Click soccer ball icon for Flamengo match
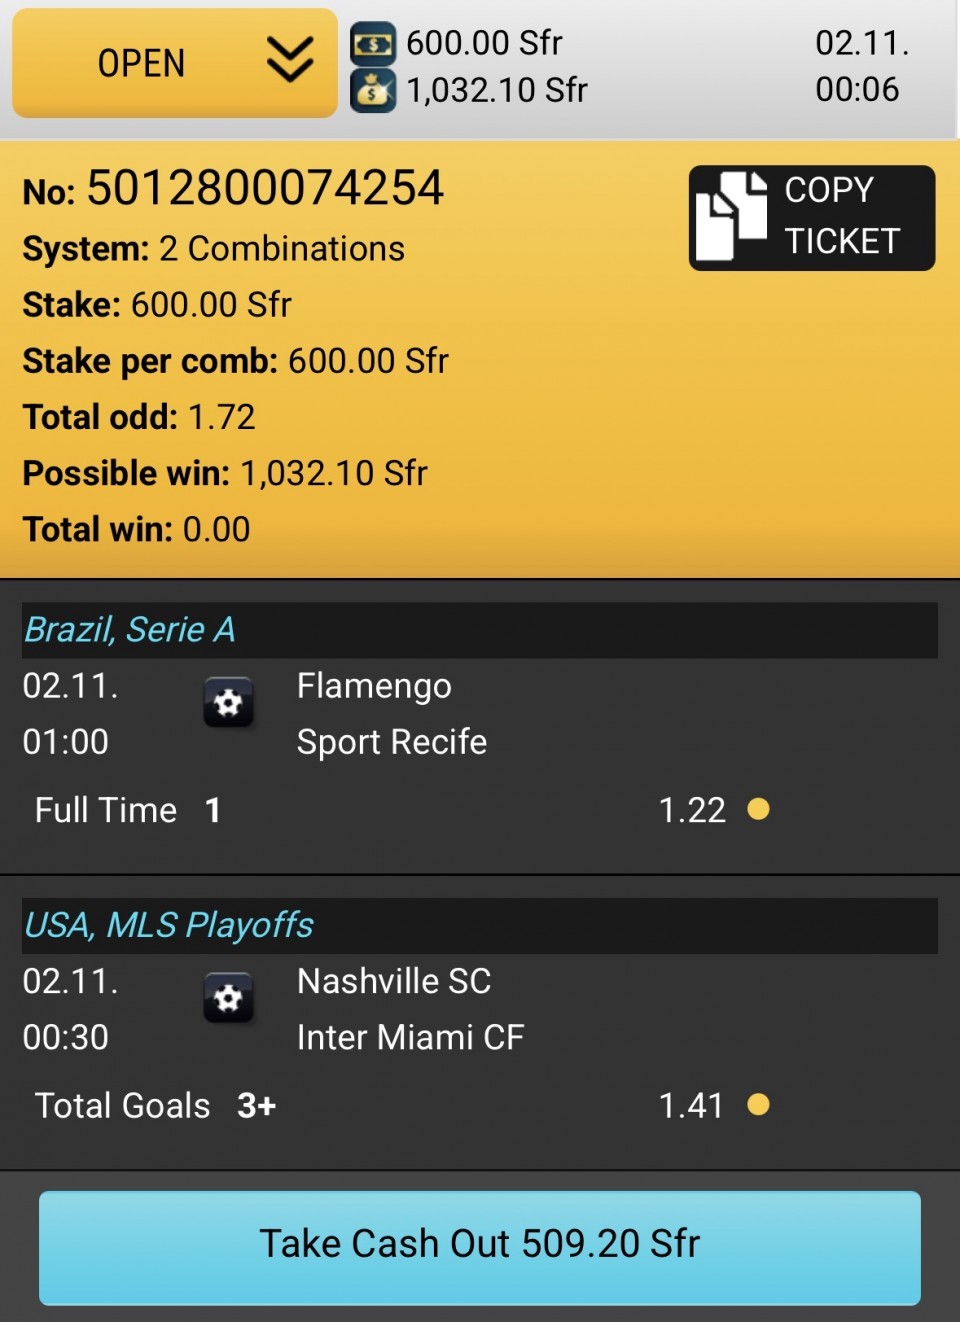The width and height of the screenshot is (960, 1322). [x=228, y=703]
